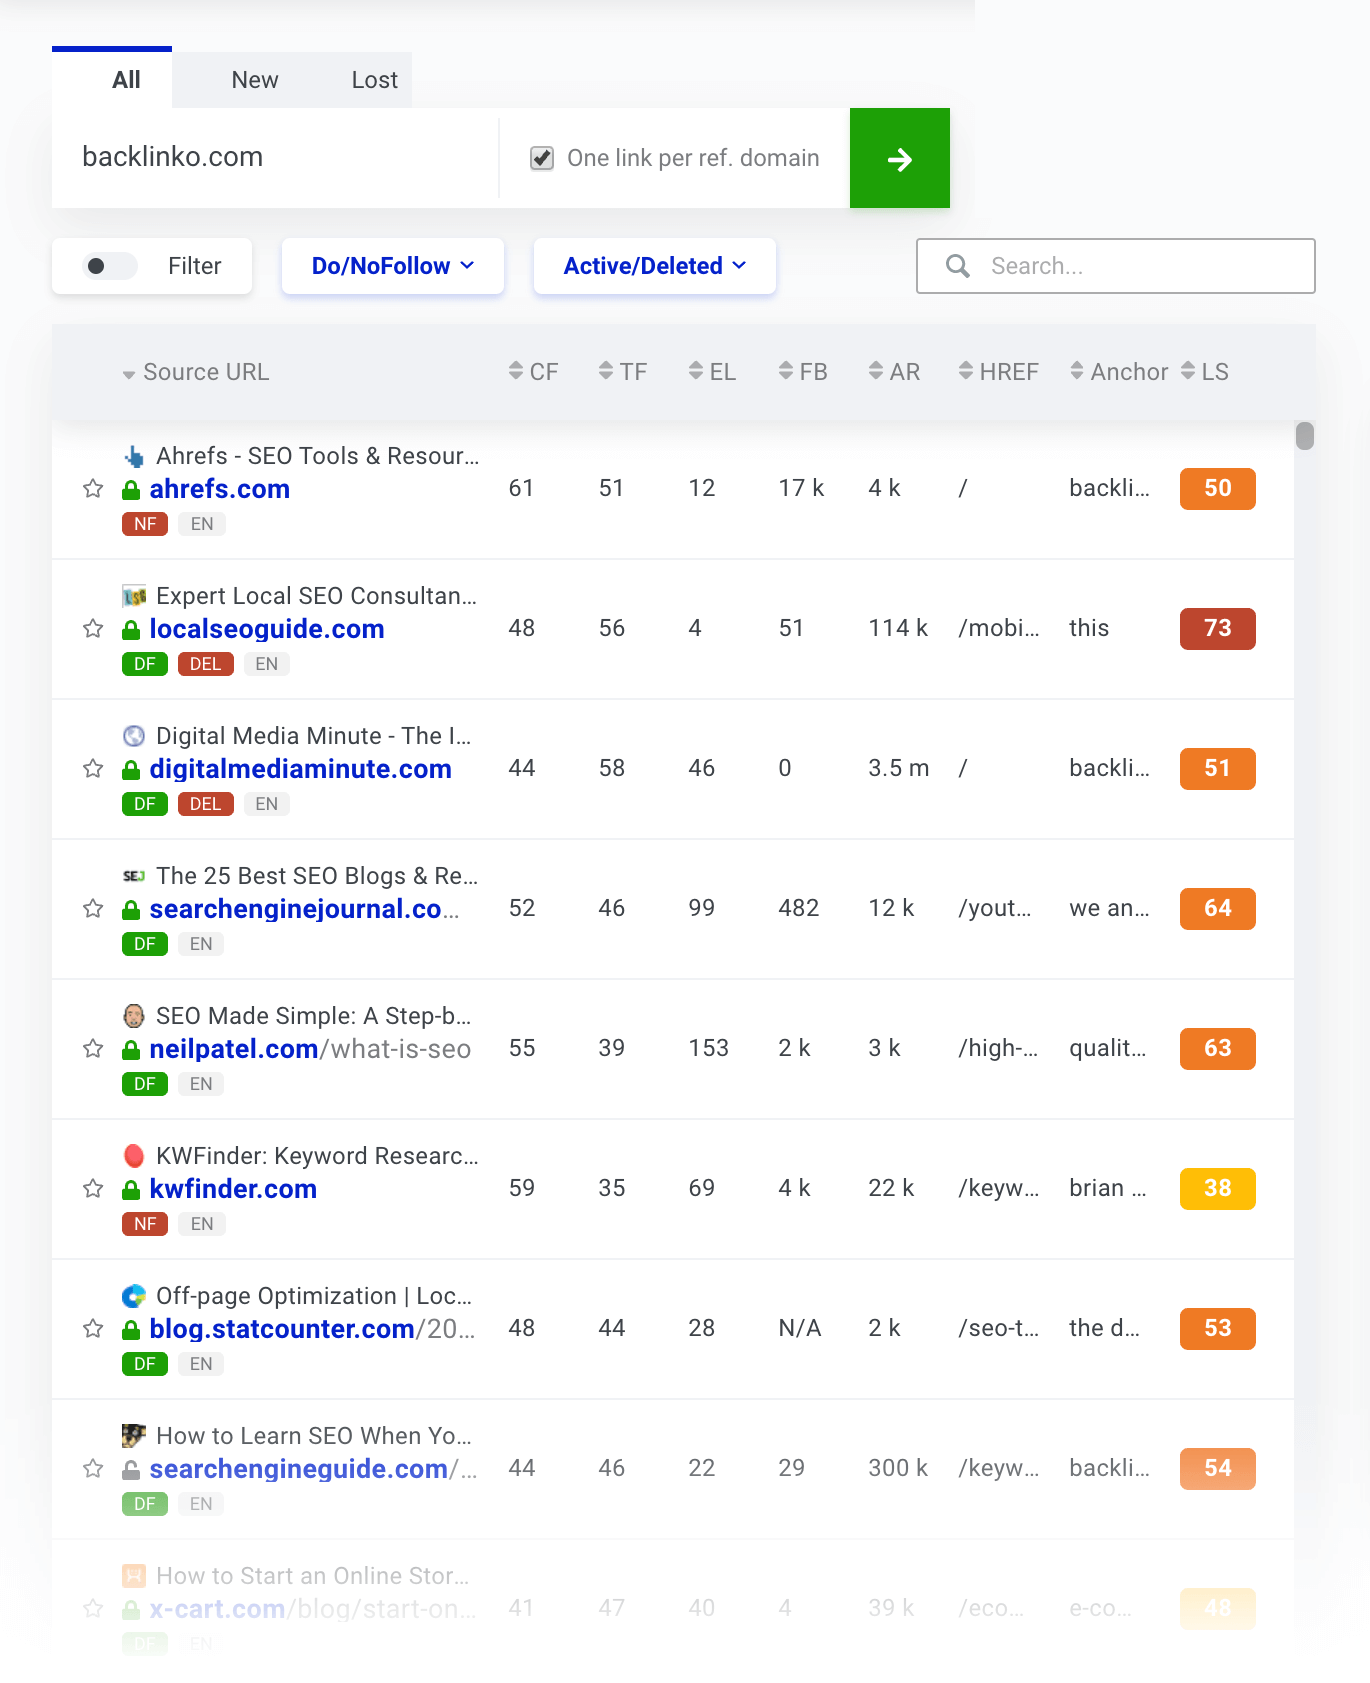
Task: Open the searchenginejournal.com link
Action: pos(304,909)
